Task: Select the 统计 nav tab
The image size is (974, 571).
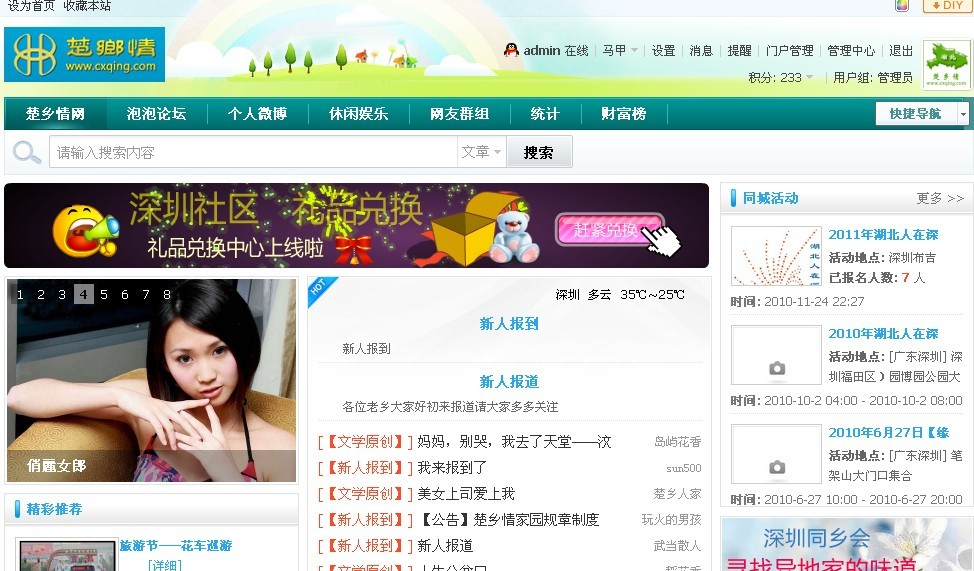Action: (545, 114)
